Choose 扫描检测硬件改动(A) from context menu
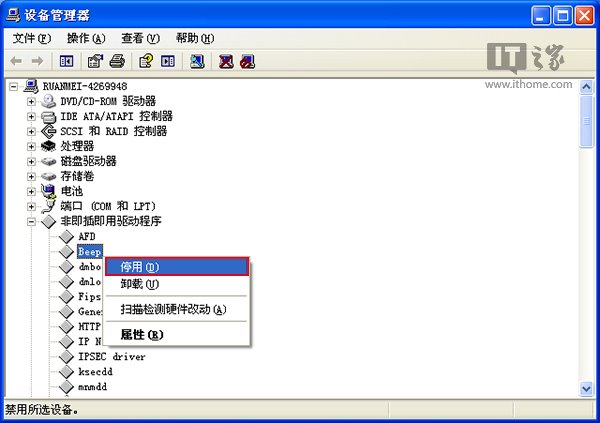This screenshot has height=423, width=600. [177, 309]
